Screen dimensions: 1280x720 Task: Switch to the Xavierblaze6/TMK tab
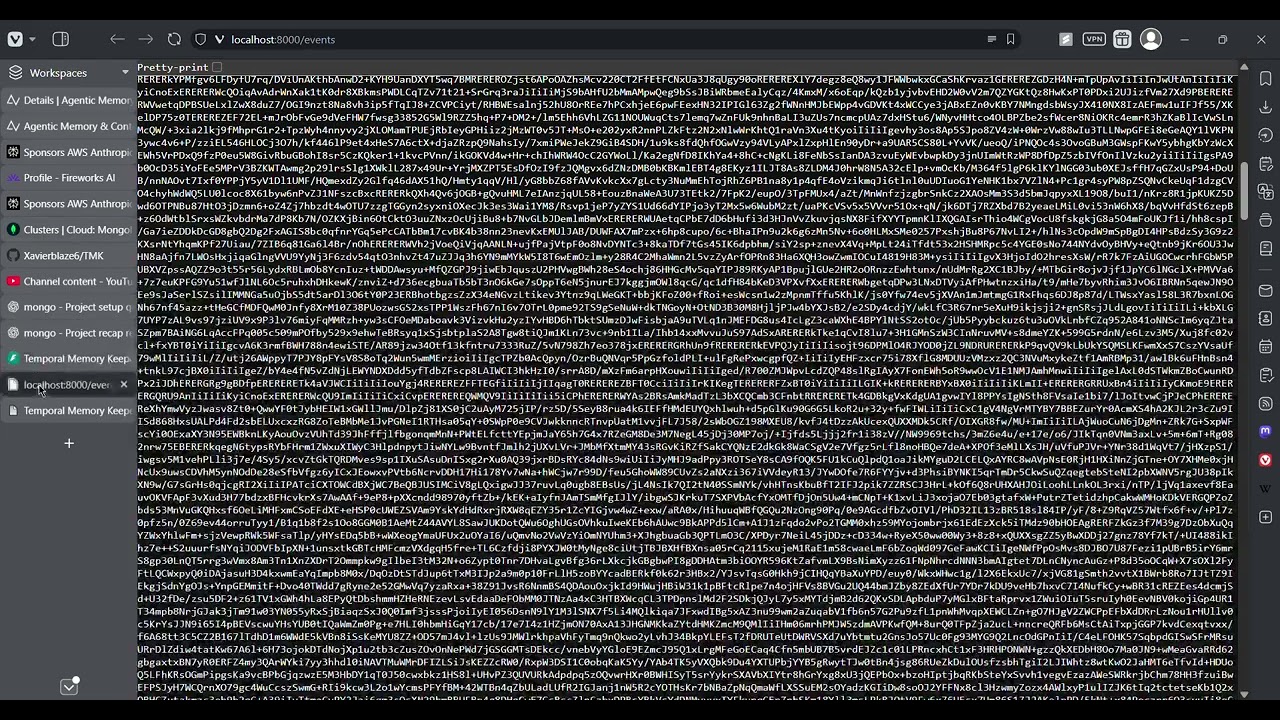tap(68, 255)
